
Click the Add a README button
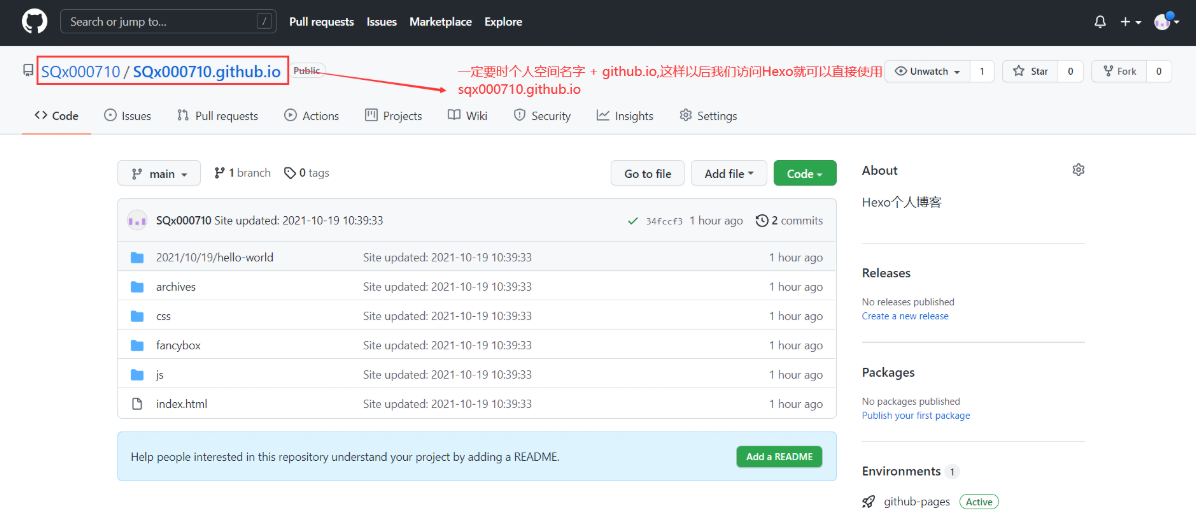(780, 456)
